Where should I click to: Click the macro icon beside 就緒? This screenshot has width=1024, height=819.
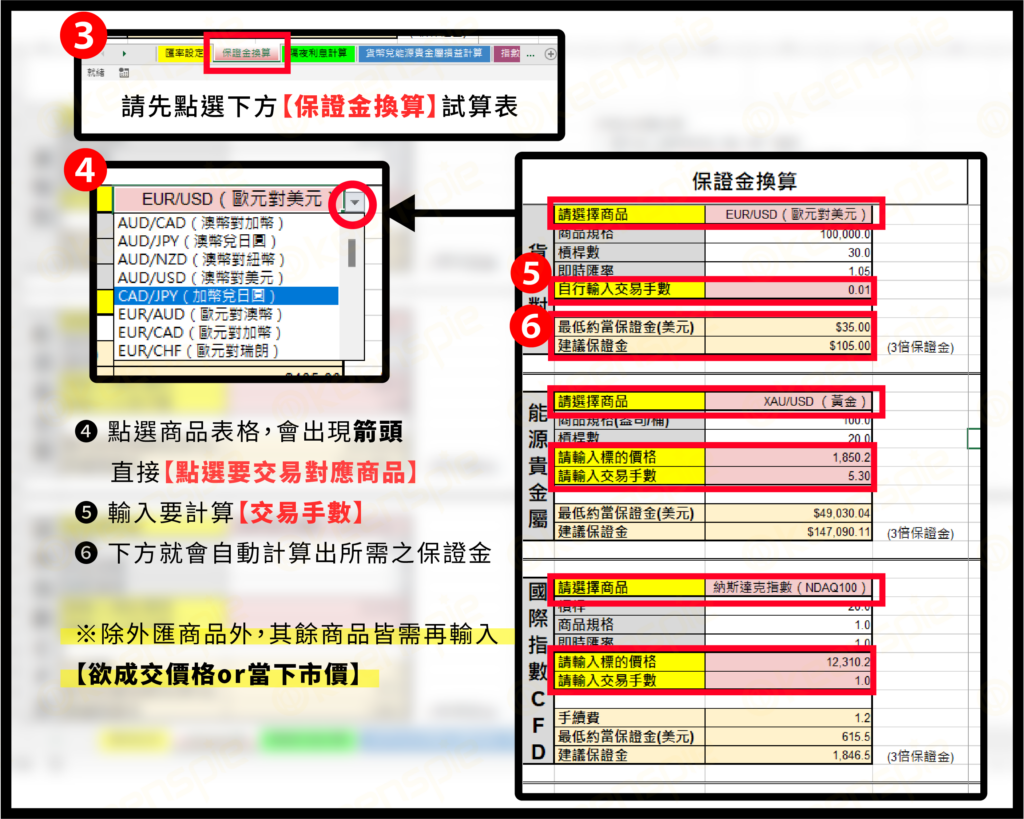coord(123,71)
